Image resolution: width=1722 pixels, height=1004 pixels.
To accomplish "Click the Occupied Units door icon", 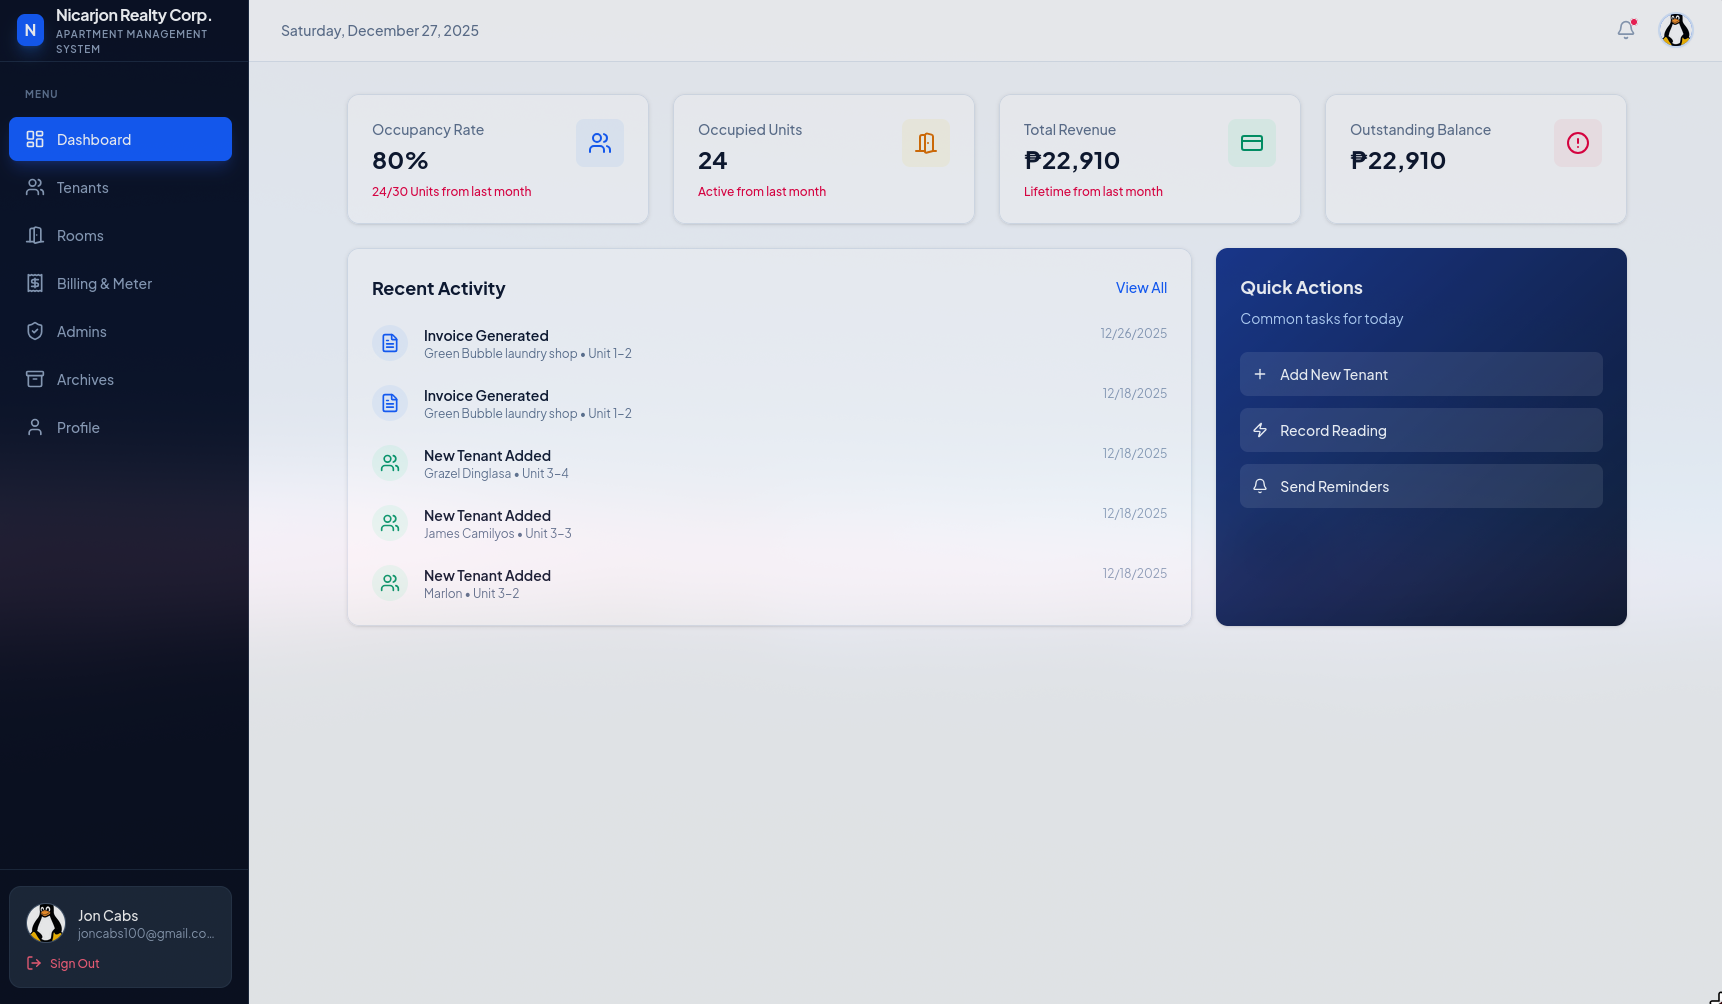I will tap(925, 142).
